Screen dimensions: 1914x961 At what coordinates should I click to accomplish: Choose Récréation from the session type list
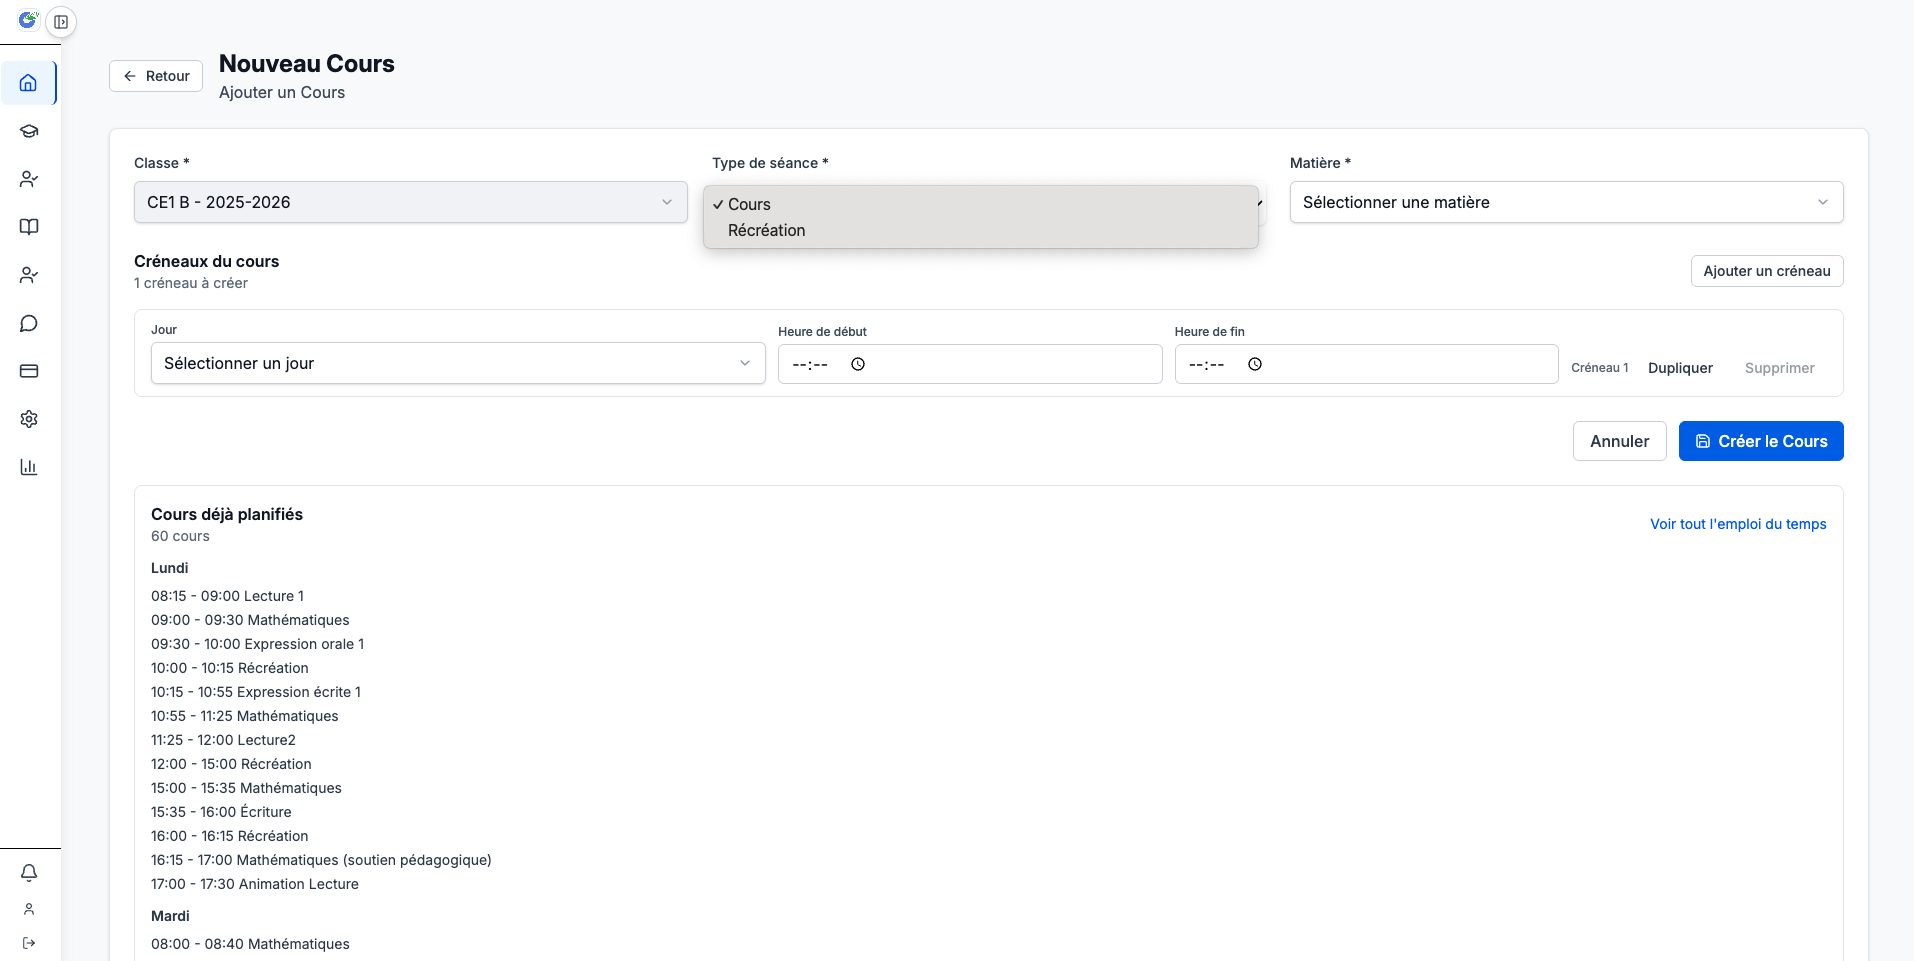tap(766, 230)
